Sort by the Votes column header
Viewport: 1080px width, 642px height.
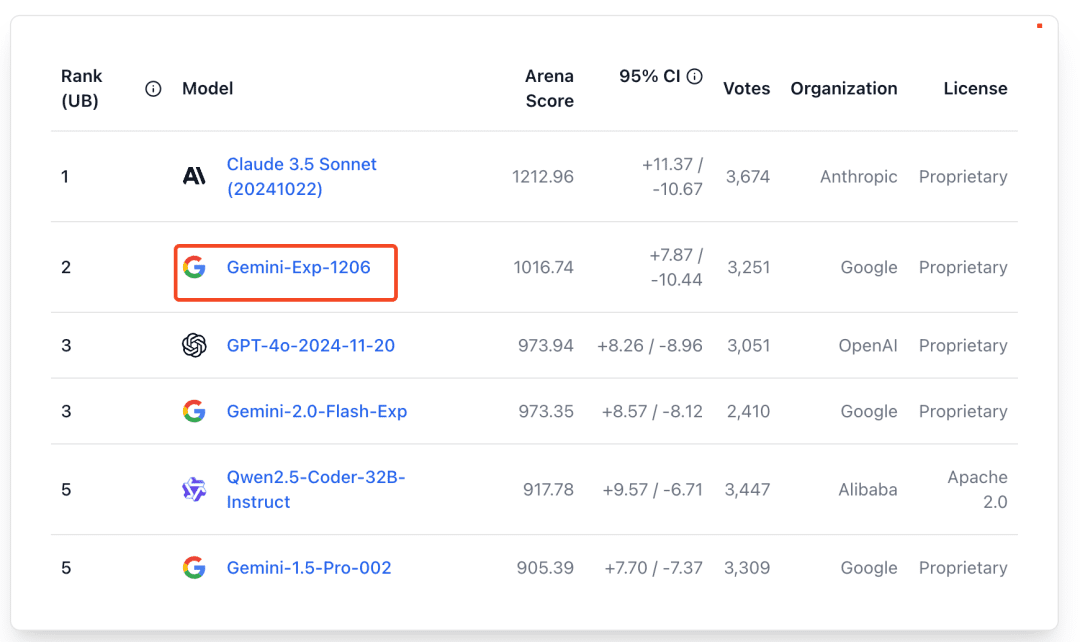pyautogui.click(x=747, y=89)
